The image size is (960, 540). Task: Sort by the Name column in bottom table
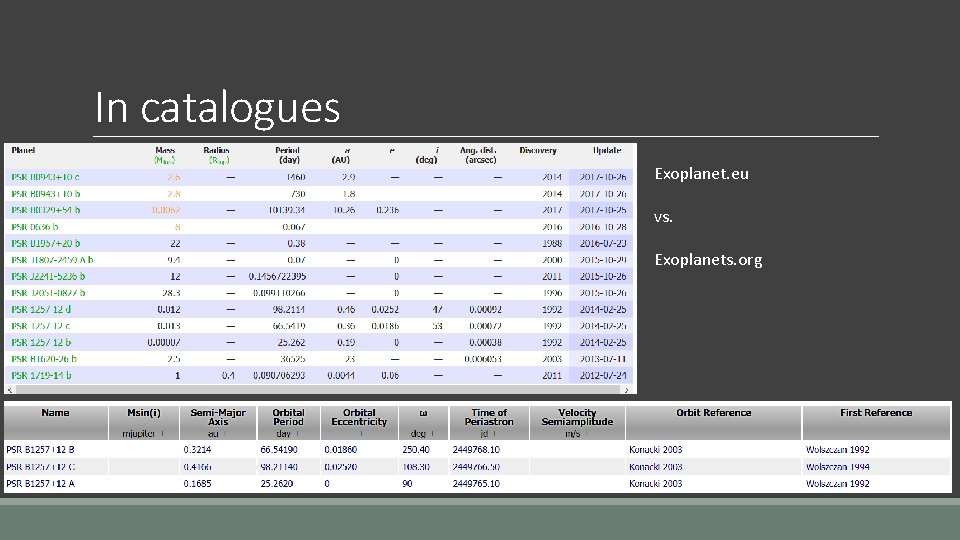(56, 413)
